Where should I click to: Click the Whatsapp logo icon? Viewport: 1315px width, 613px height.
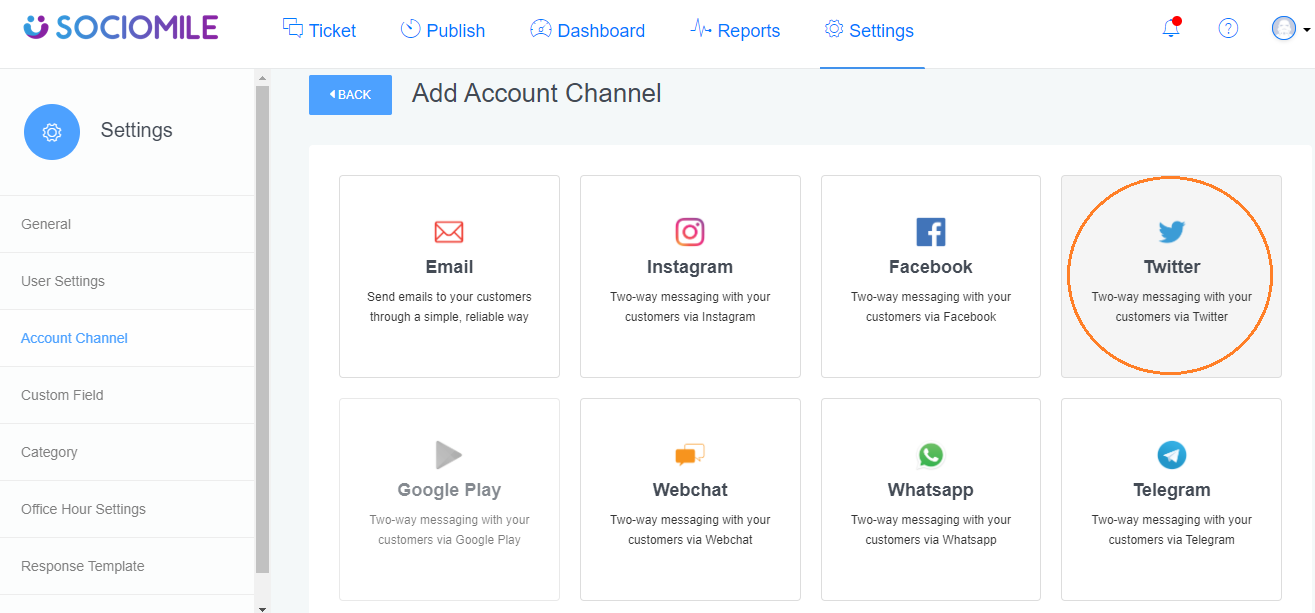click(931, 455)
